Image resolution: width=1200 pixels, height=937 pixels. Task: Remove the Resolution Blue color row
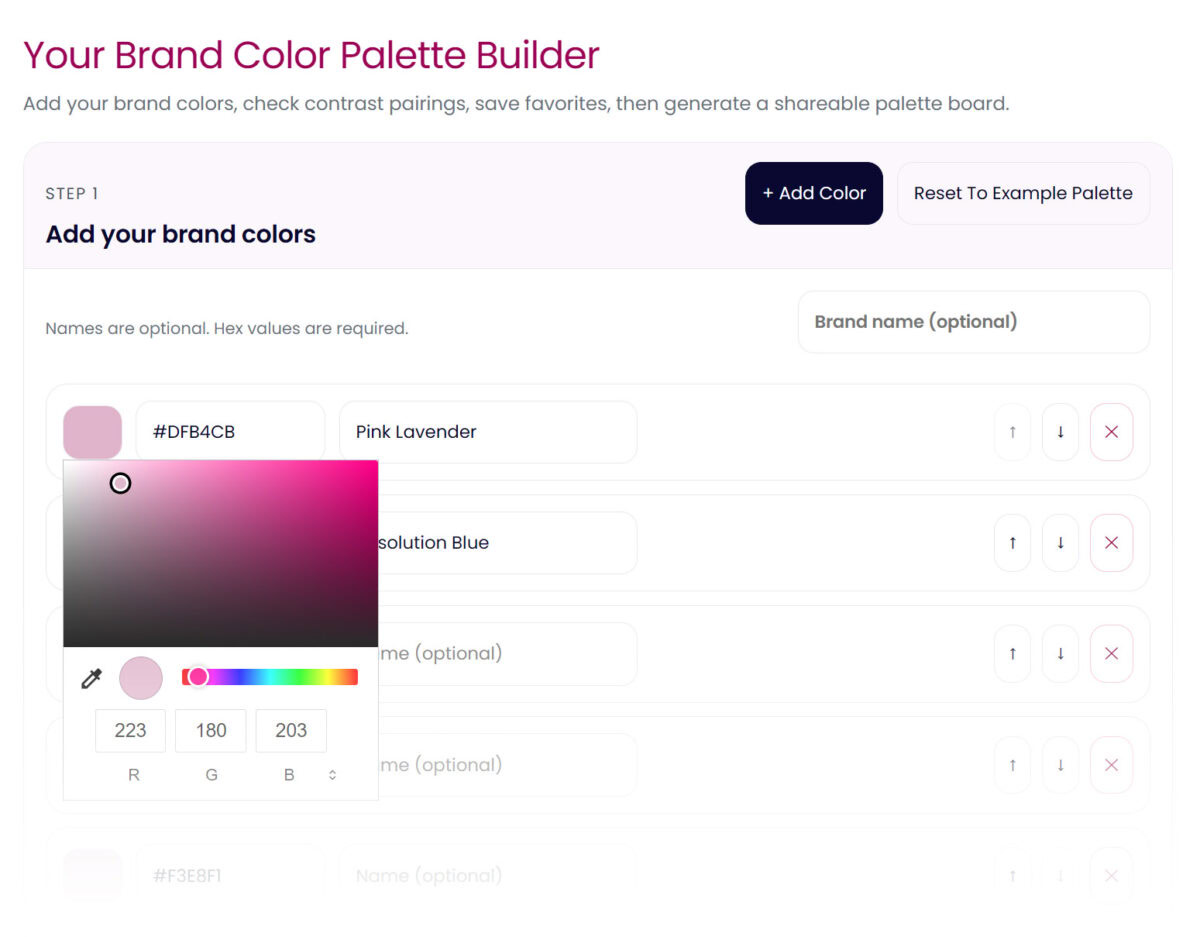click(x=1111, y=542)
